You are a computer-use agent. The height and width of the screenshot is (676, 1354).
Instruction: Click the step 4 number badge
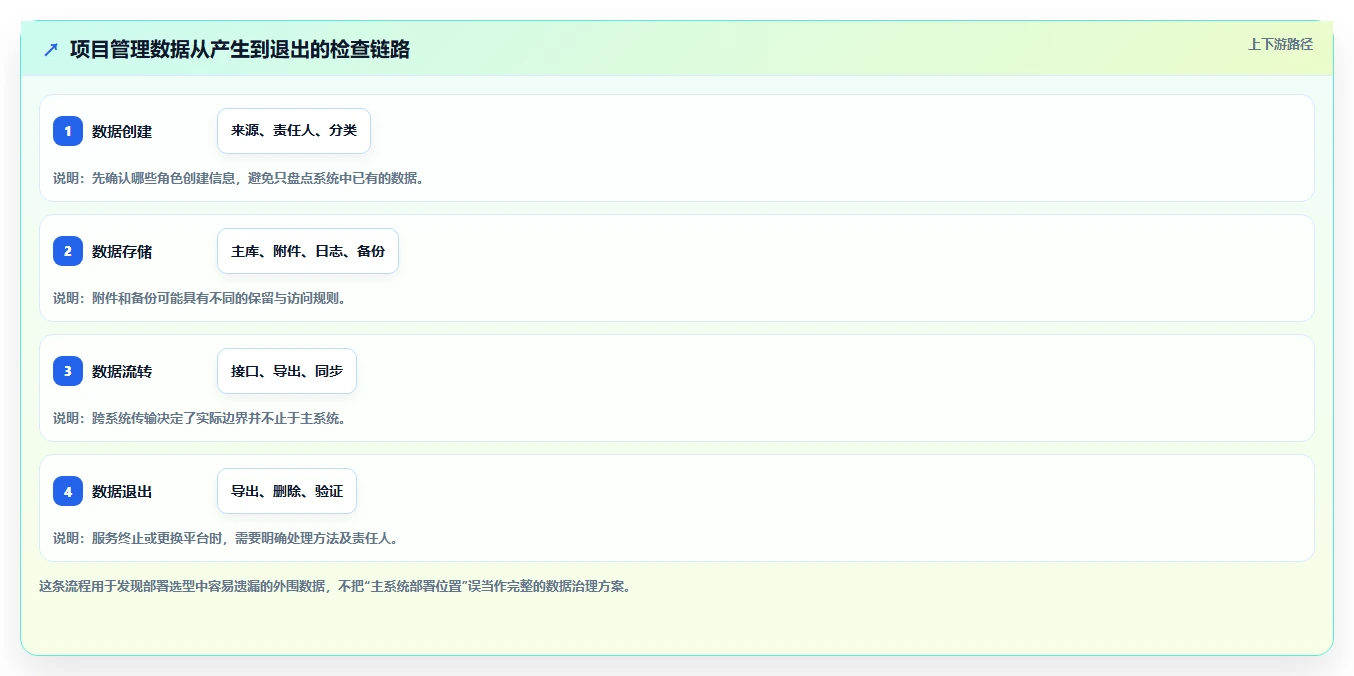pyautogui.click(x=68, y=491)
